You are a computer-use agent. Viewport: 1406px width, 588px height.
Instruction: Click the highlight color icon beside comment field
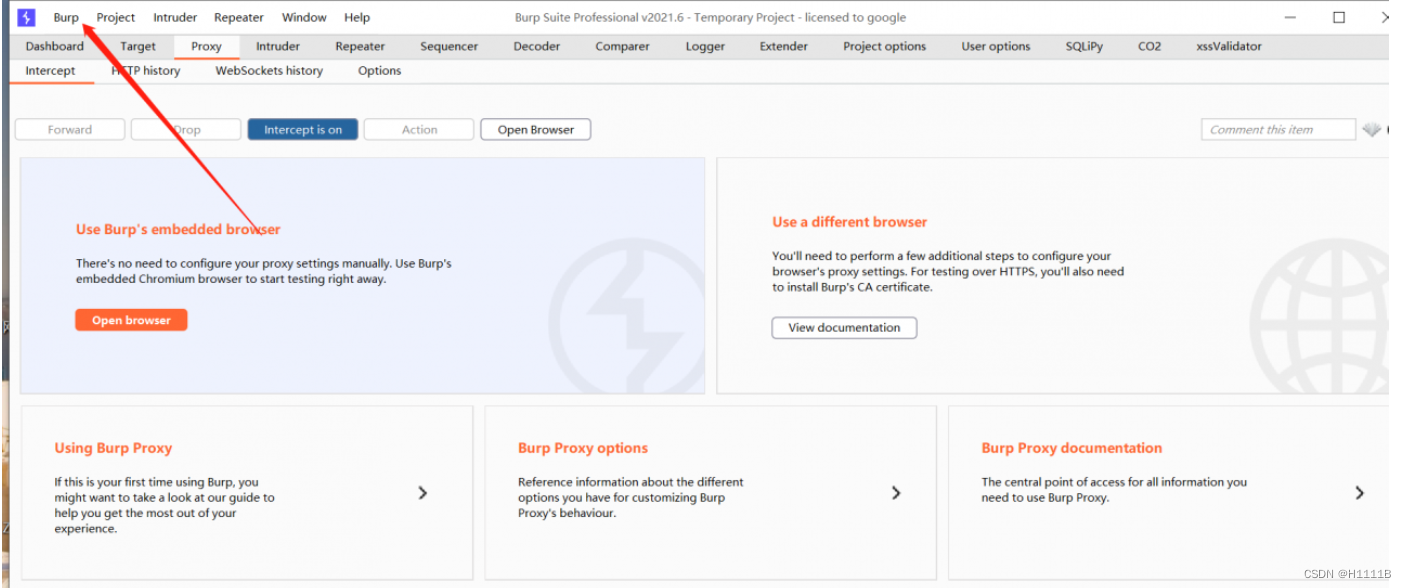coord(1371,129)
